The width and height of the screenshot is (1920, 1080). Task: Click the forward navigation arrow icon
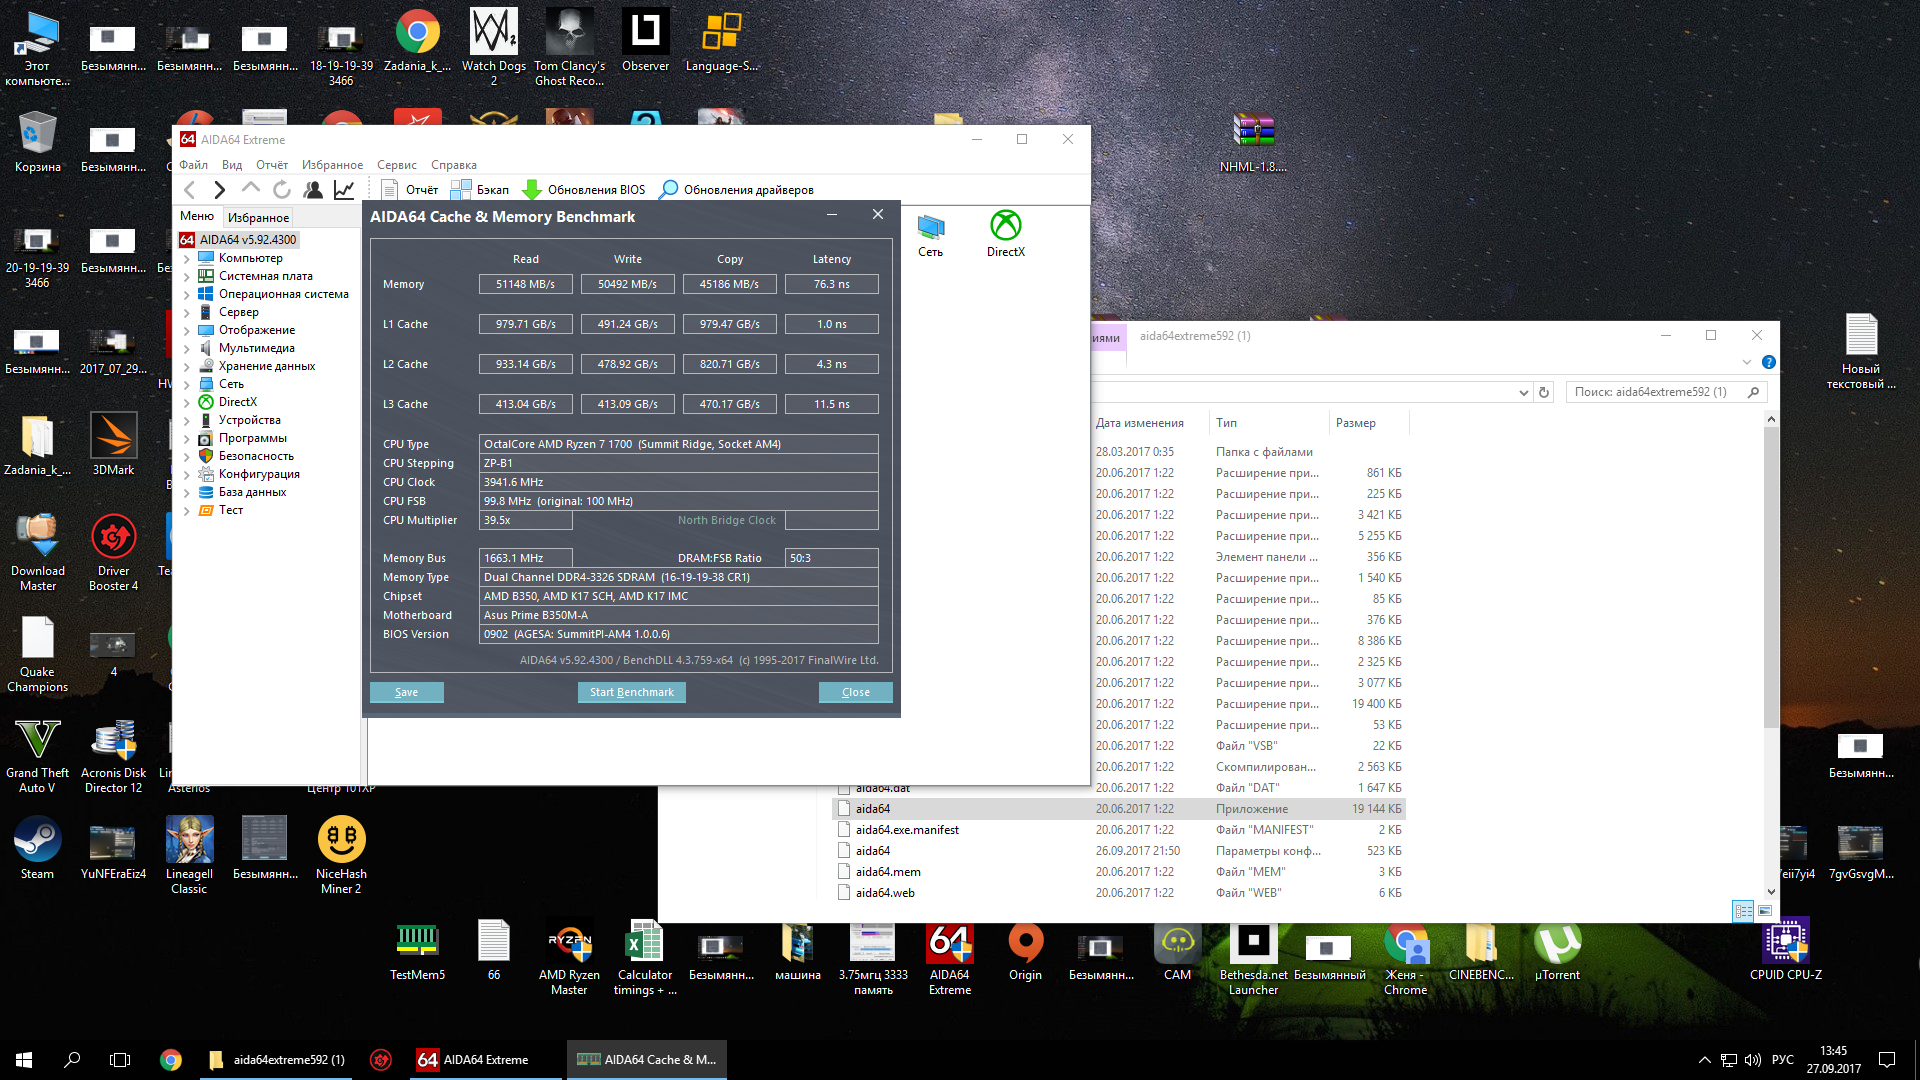click(x=220, y=189)
